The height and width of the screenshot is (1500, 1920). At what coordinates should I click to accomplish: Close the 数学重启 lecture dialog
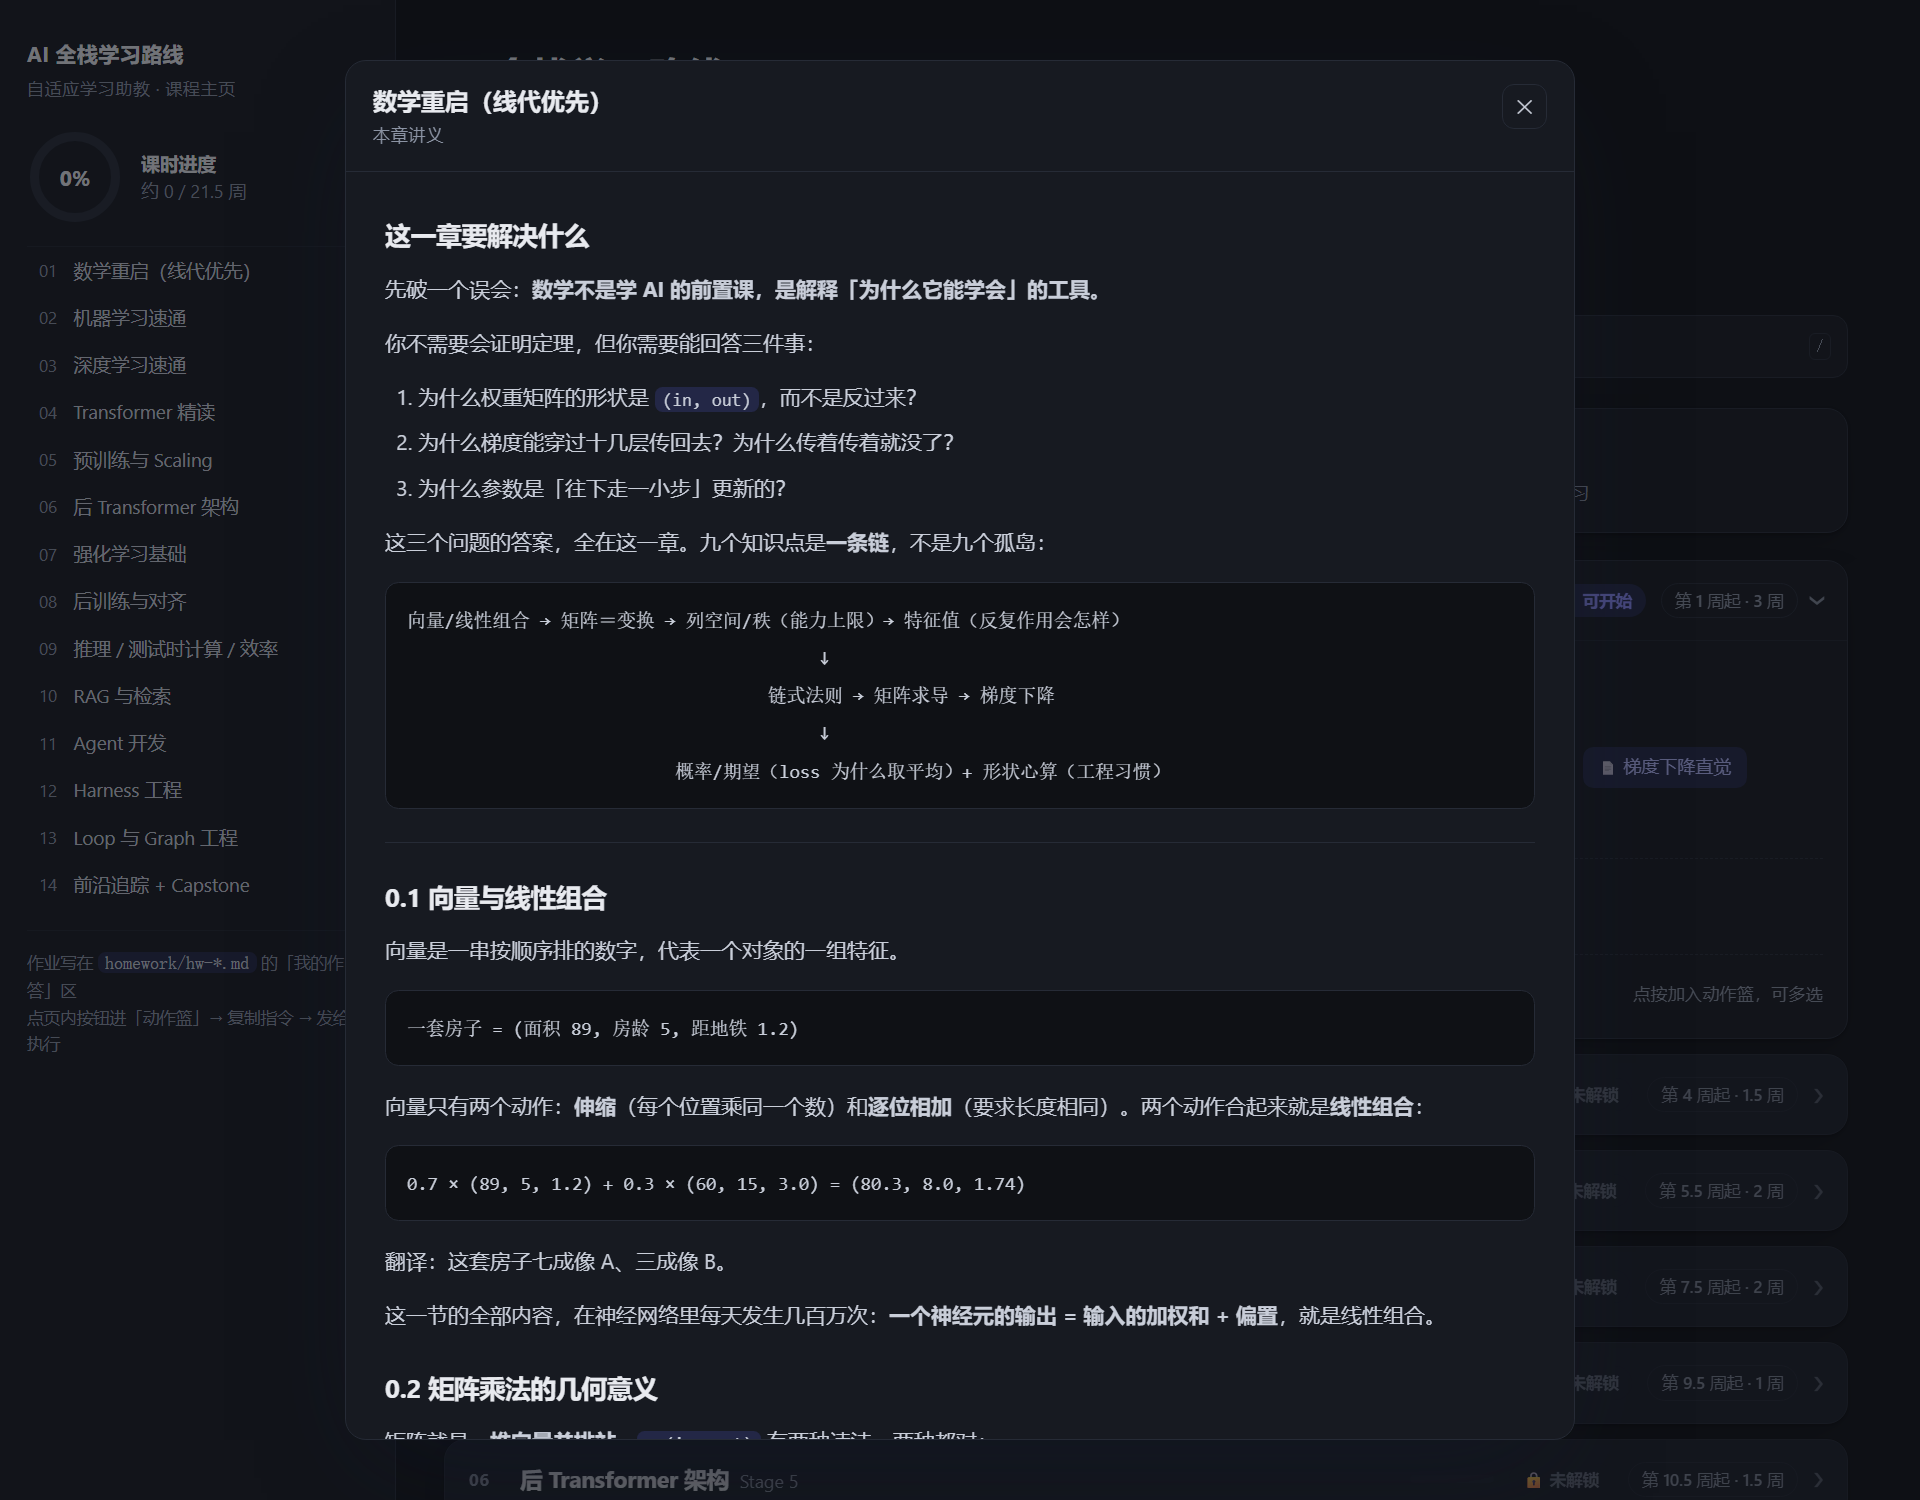click(1524, 107)
